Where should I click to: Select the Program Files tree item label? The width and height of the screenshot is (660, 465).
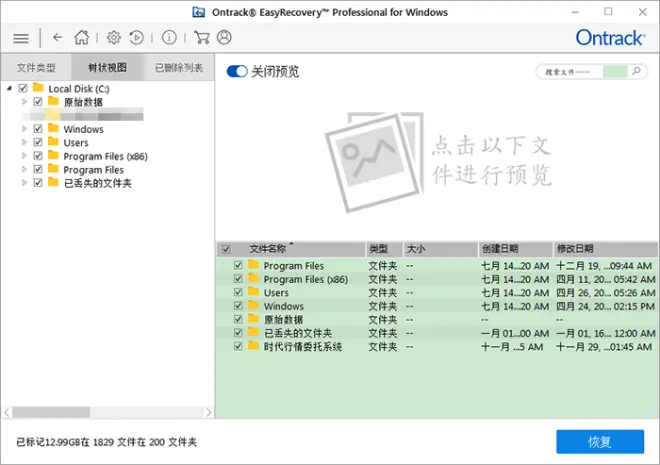click(93, 170)
